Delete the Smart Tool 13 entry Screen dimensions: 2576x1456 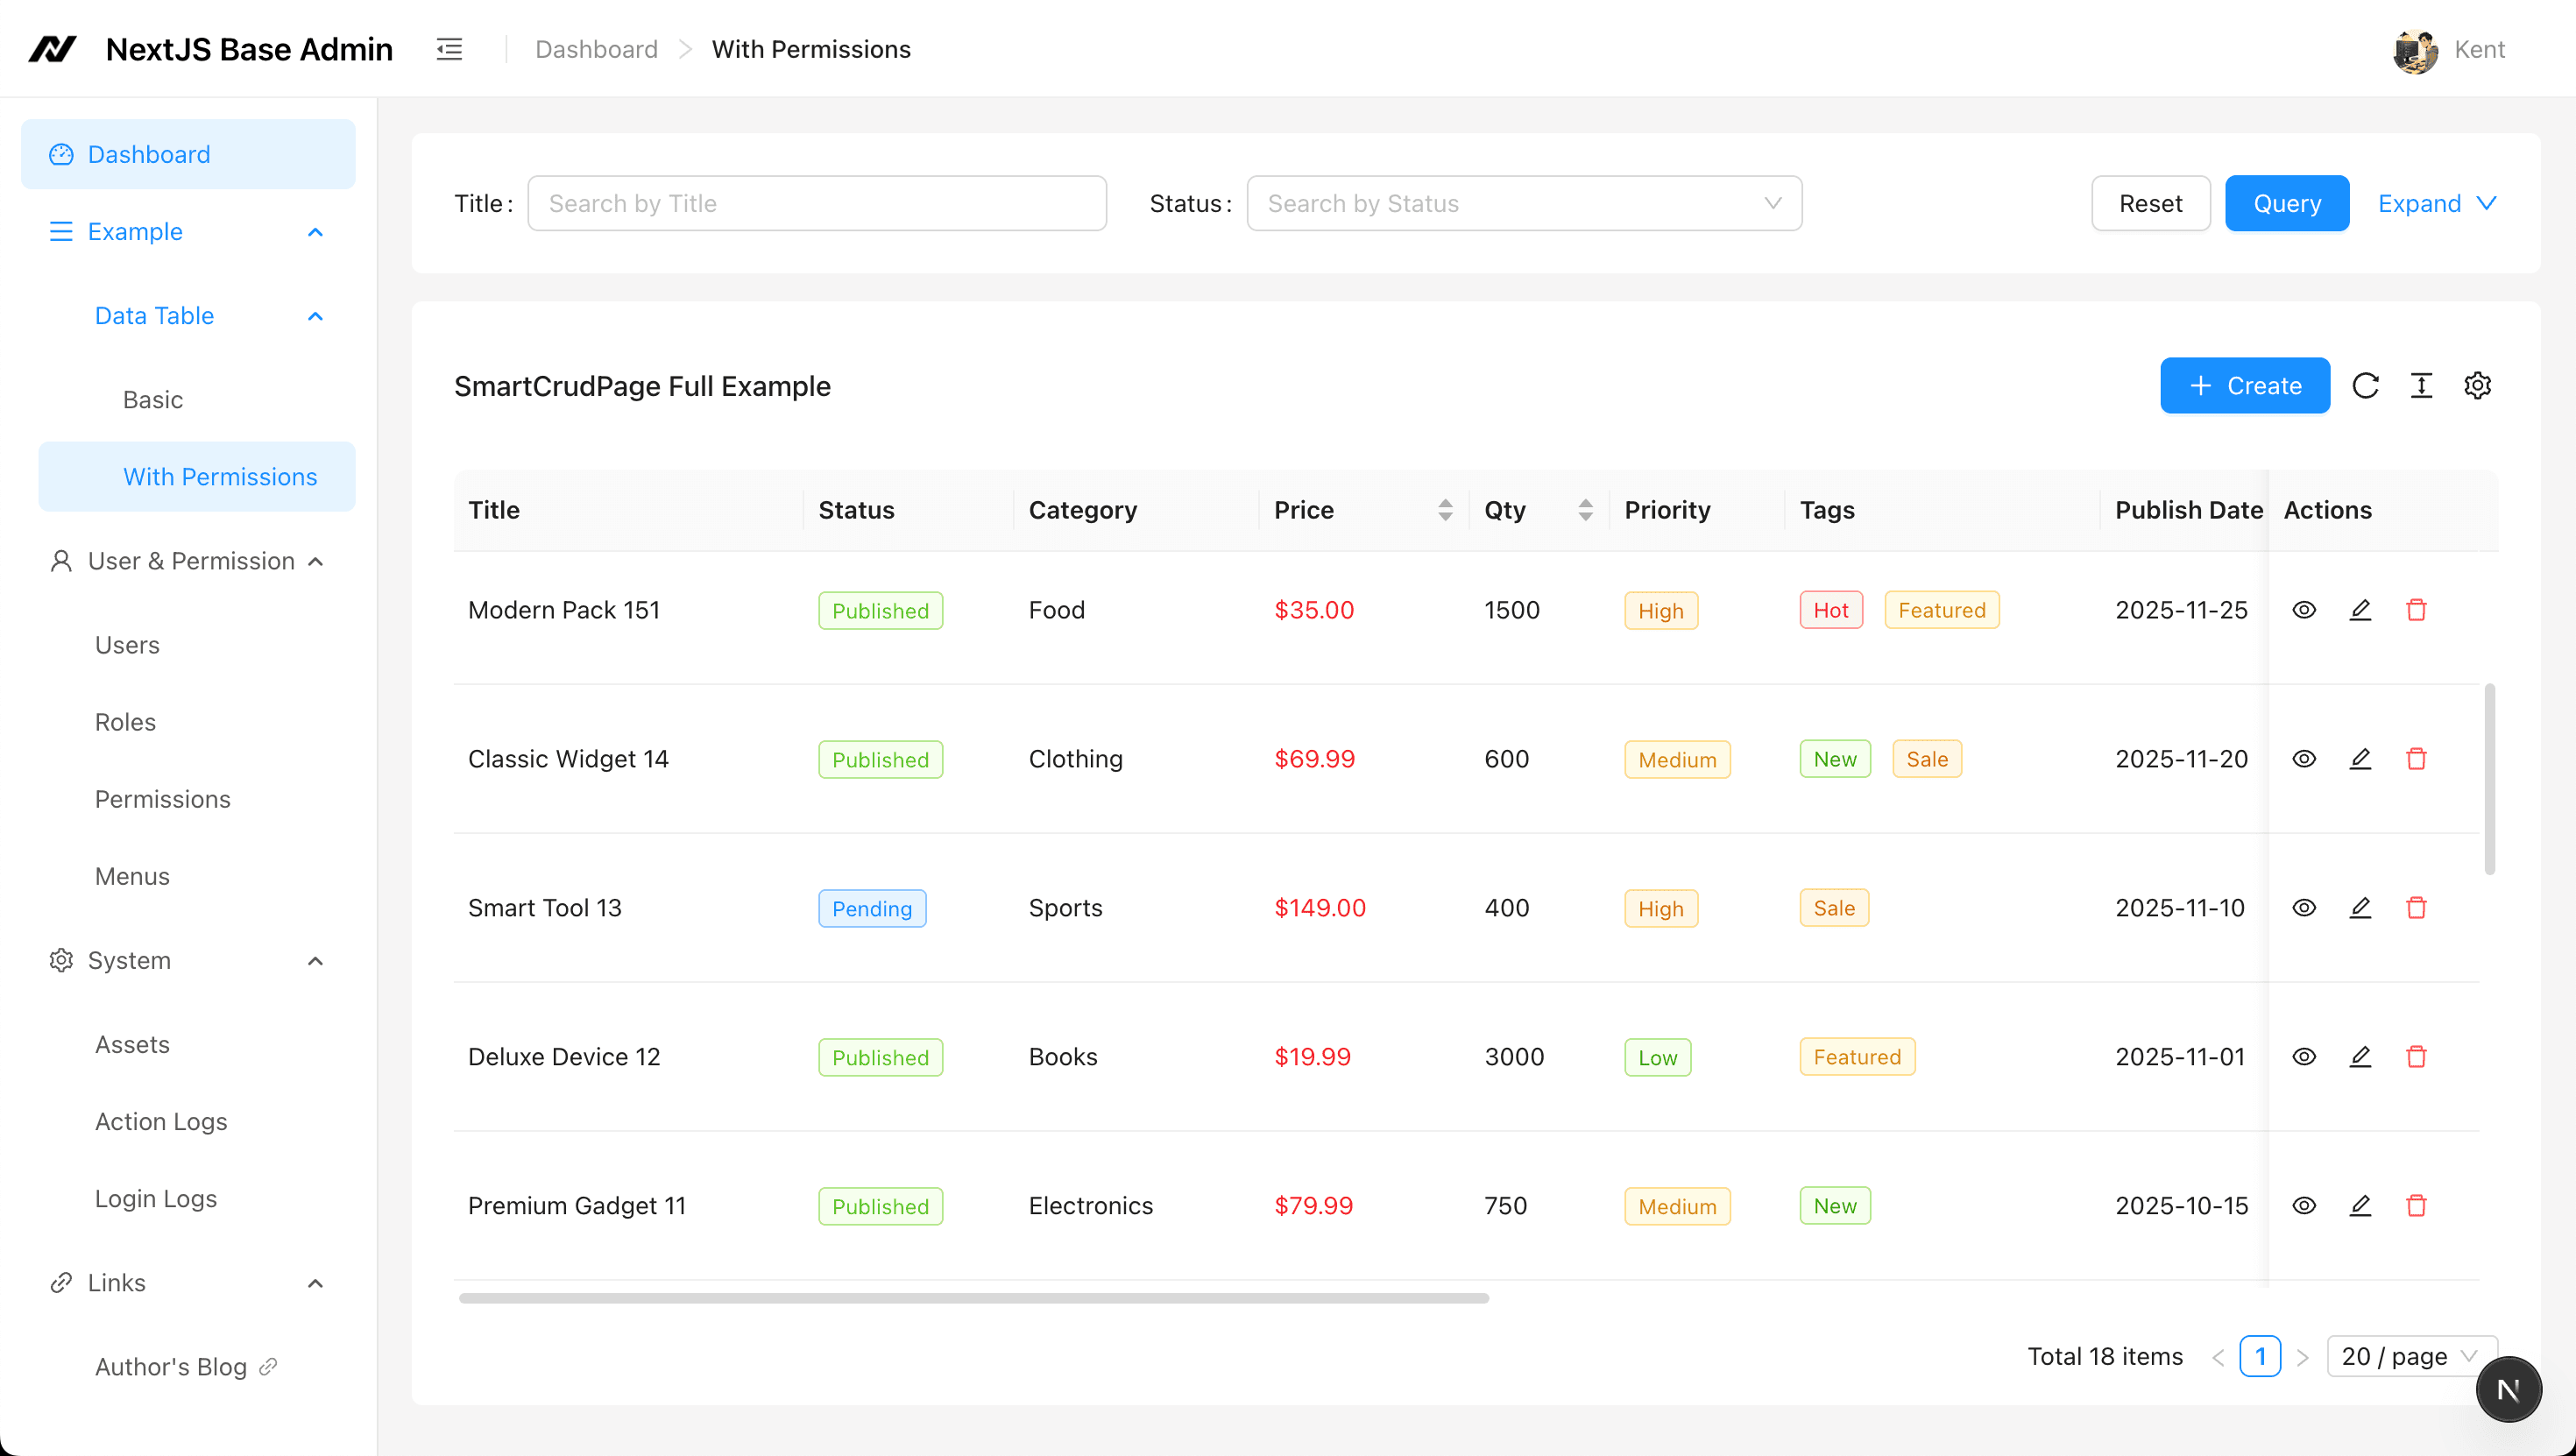[2417, 907]
